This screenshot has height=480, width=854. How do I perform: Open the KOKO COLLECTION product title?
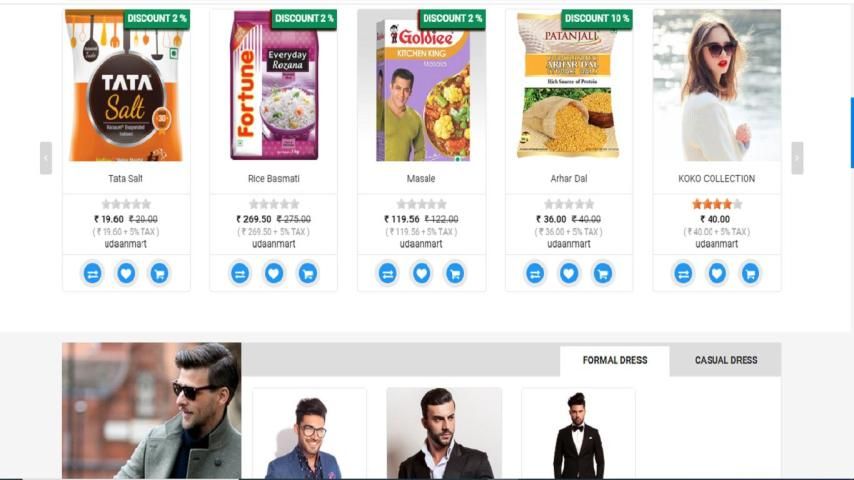coord(716,179)
